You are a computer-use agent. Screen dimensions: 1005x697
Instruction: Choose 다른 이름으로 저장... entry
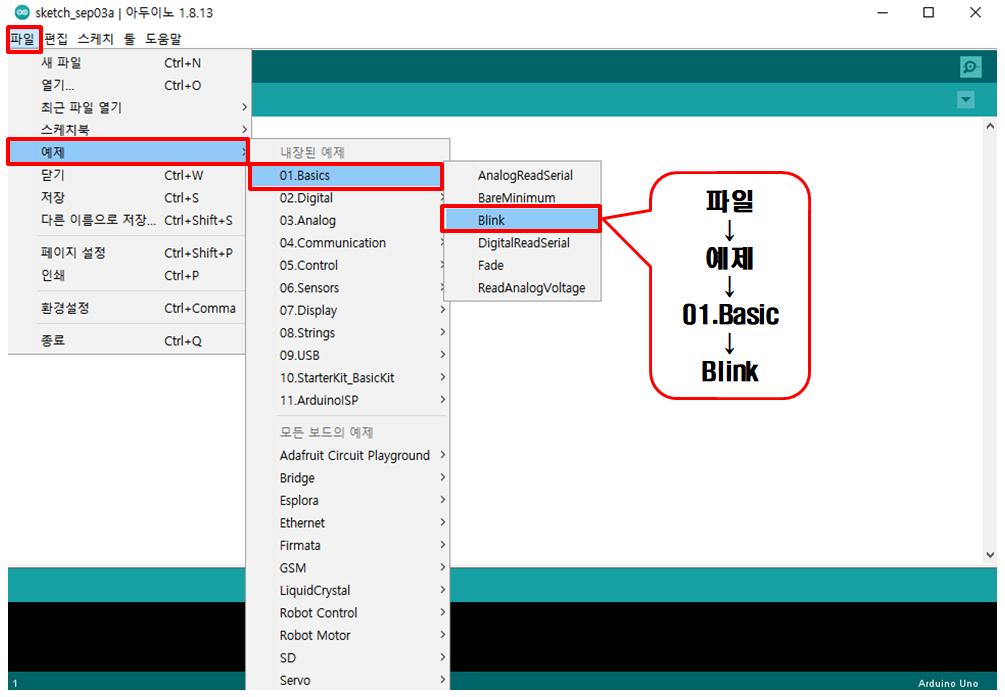click(x=128, y=220)
